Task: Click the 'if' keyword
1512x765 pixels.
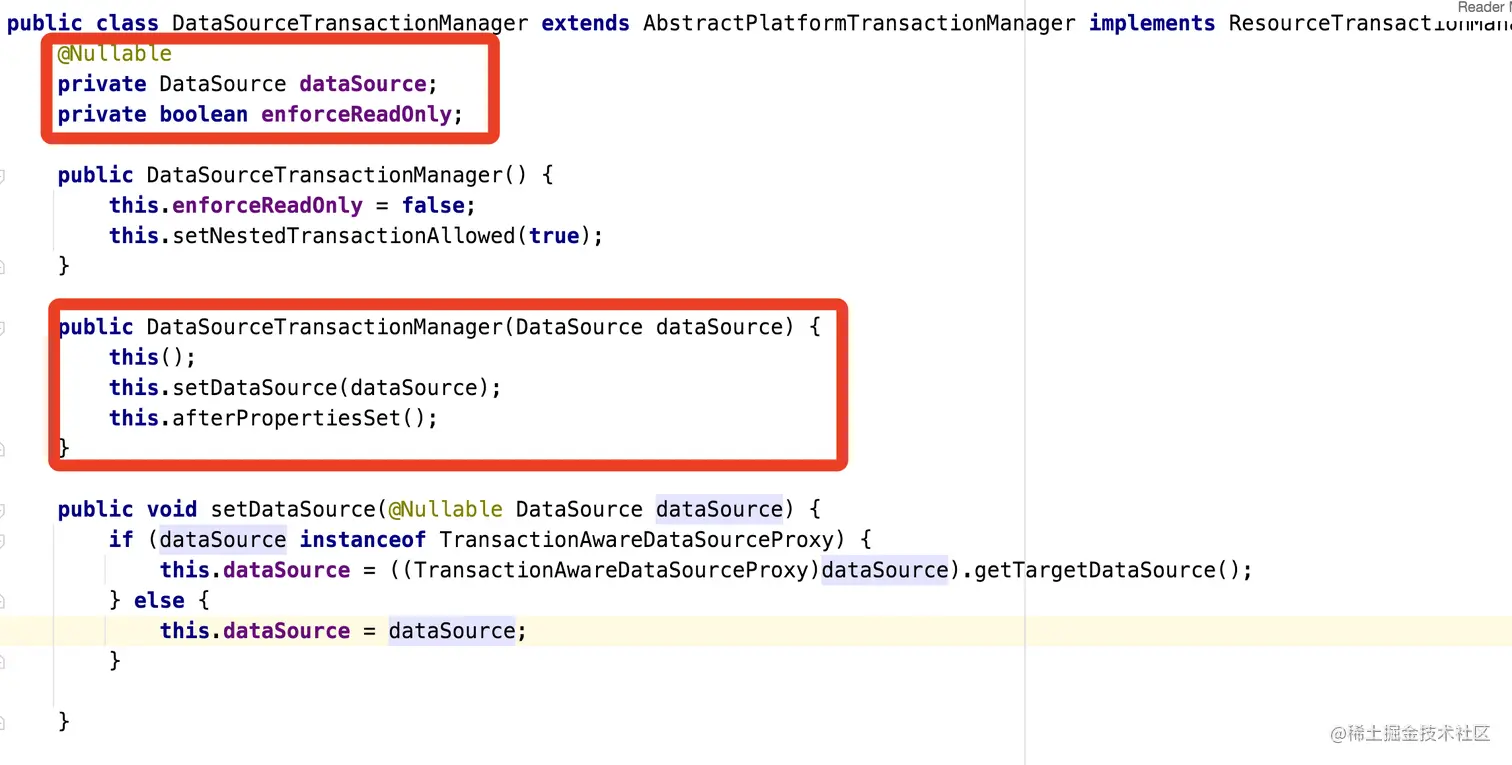Action: [121, 540]
